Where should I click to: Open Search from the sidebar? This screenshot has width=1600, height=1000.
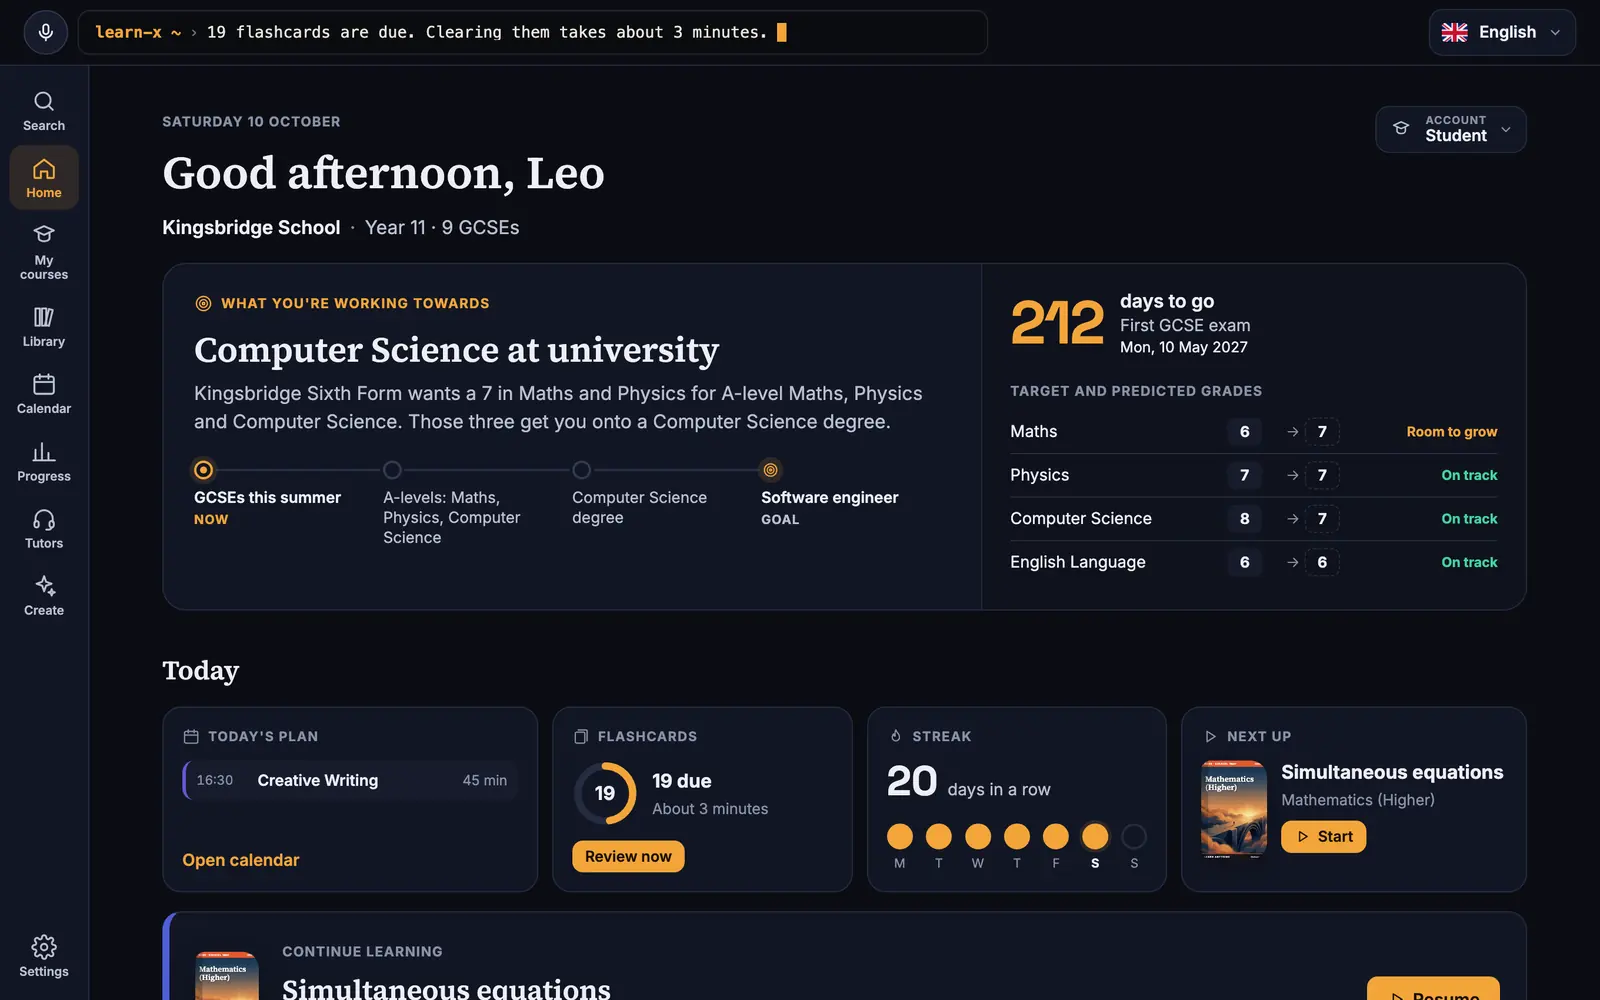click(x=44, y=111)
